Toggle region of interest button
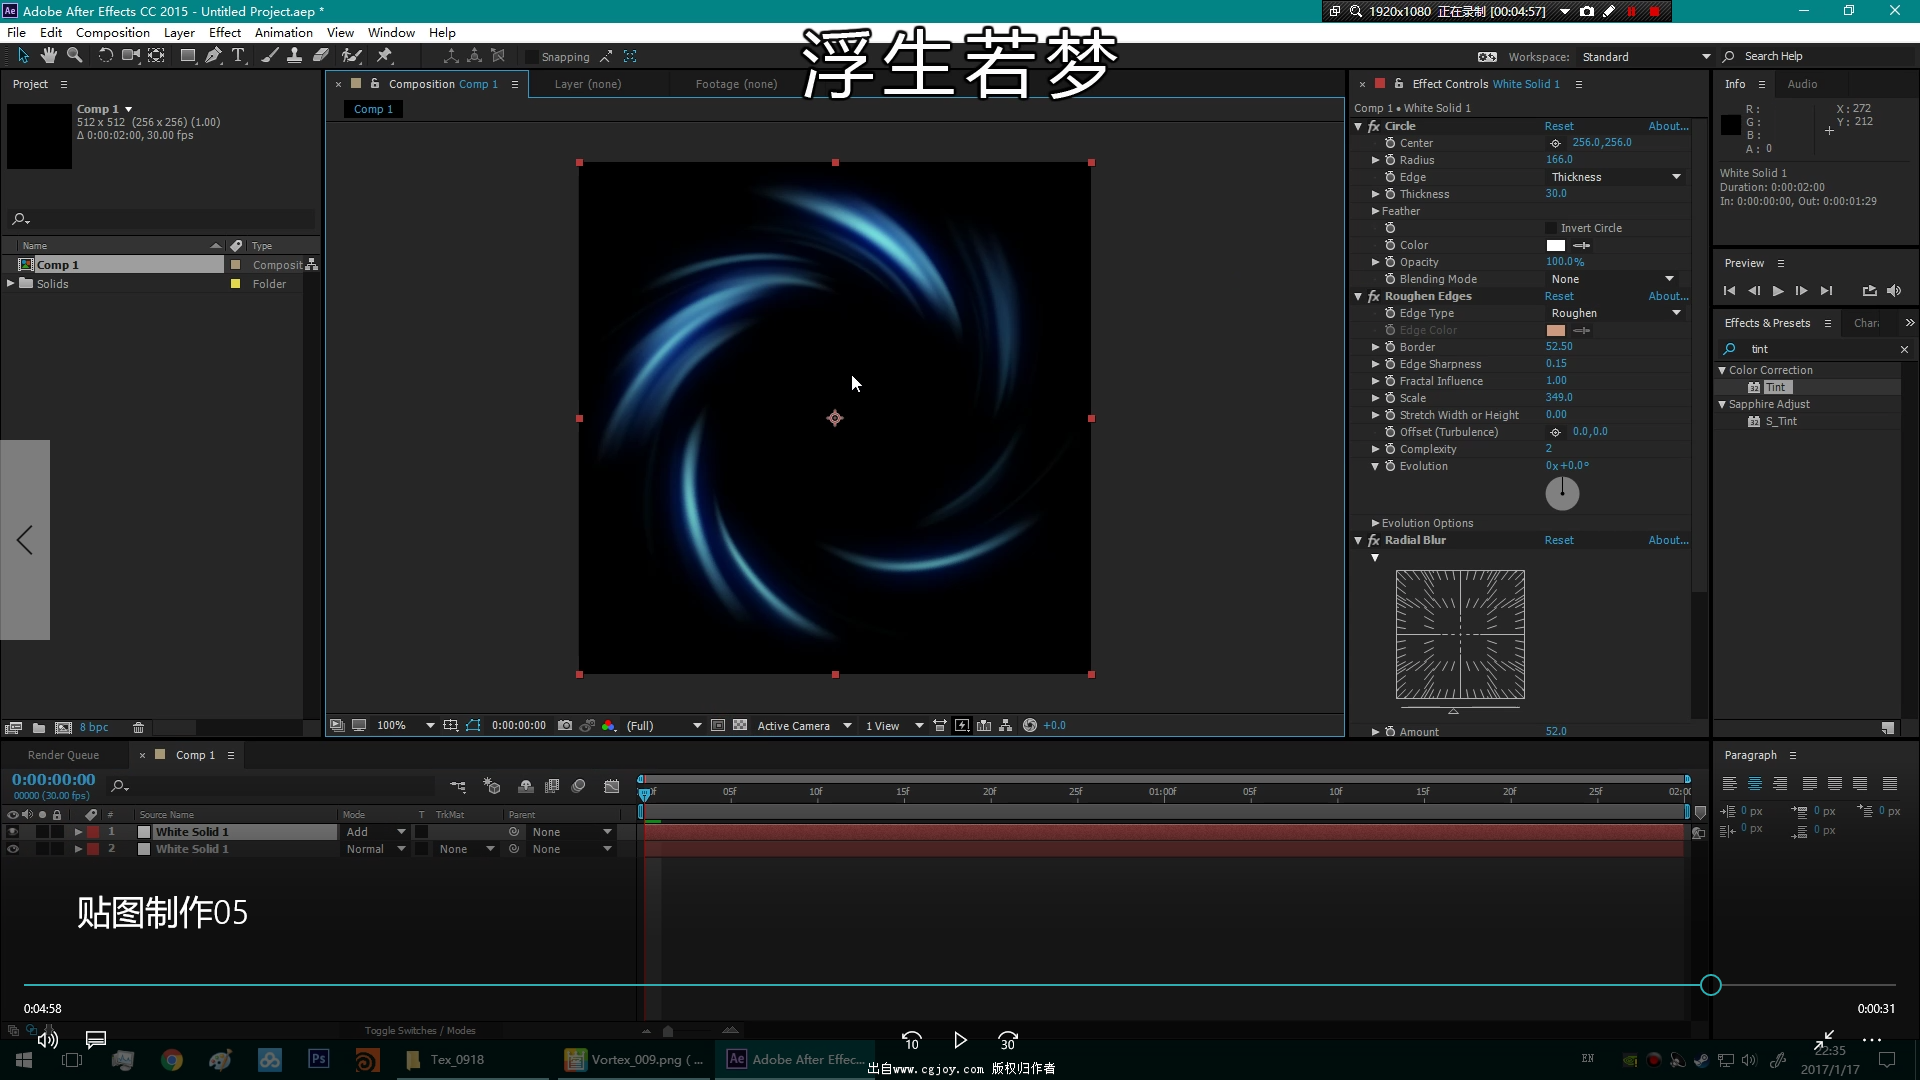1920x1080 pixels. [x=718, y=726]
